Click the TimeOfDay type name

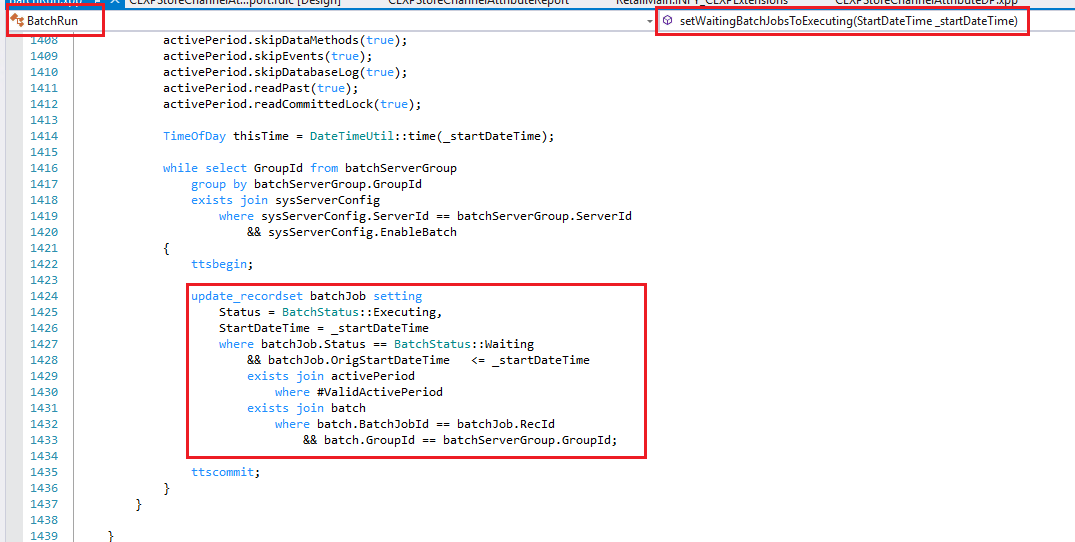point(194,136)
